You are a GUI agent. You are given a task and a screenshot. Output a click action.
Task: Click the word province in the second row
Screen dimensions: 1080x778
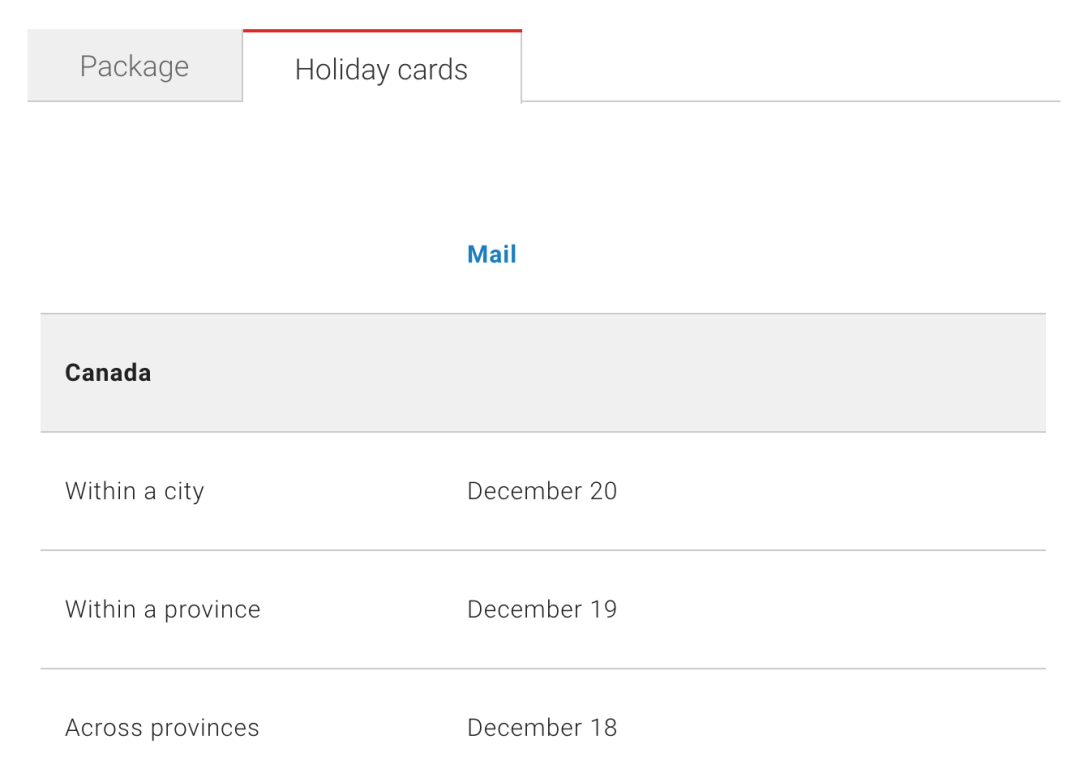(x=212, y=610)
